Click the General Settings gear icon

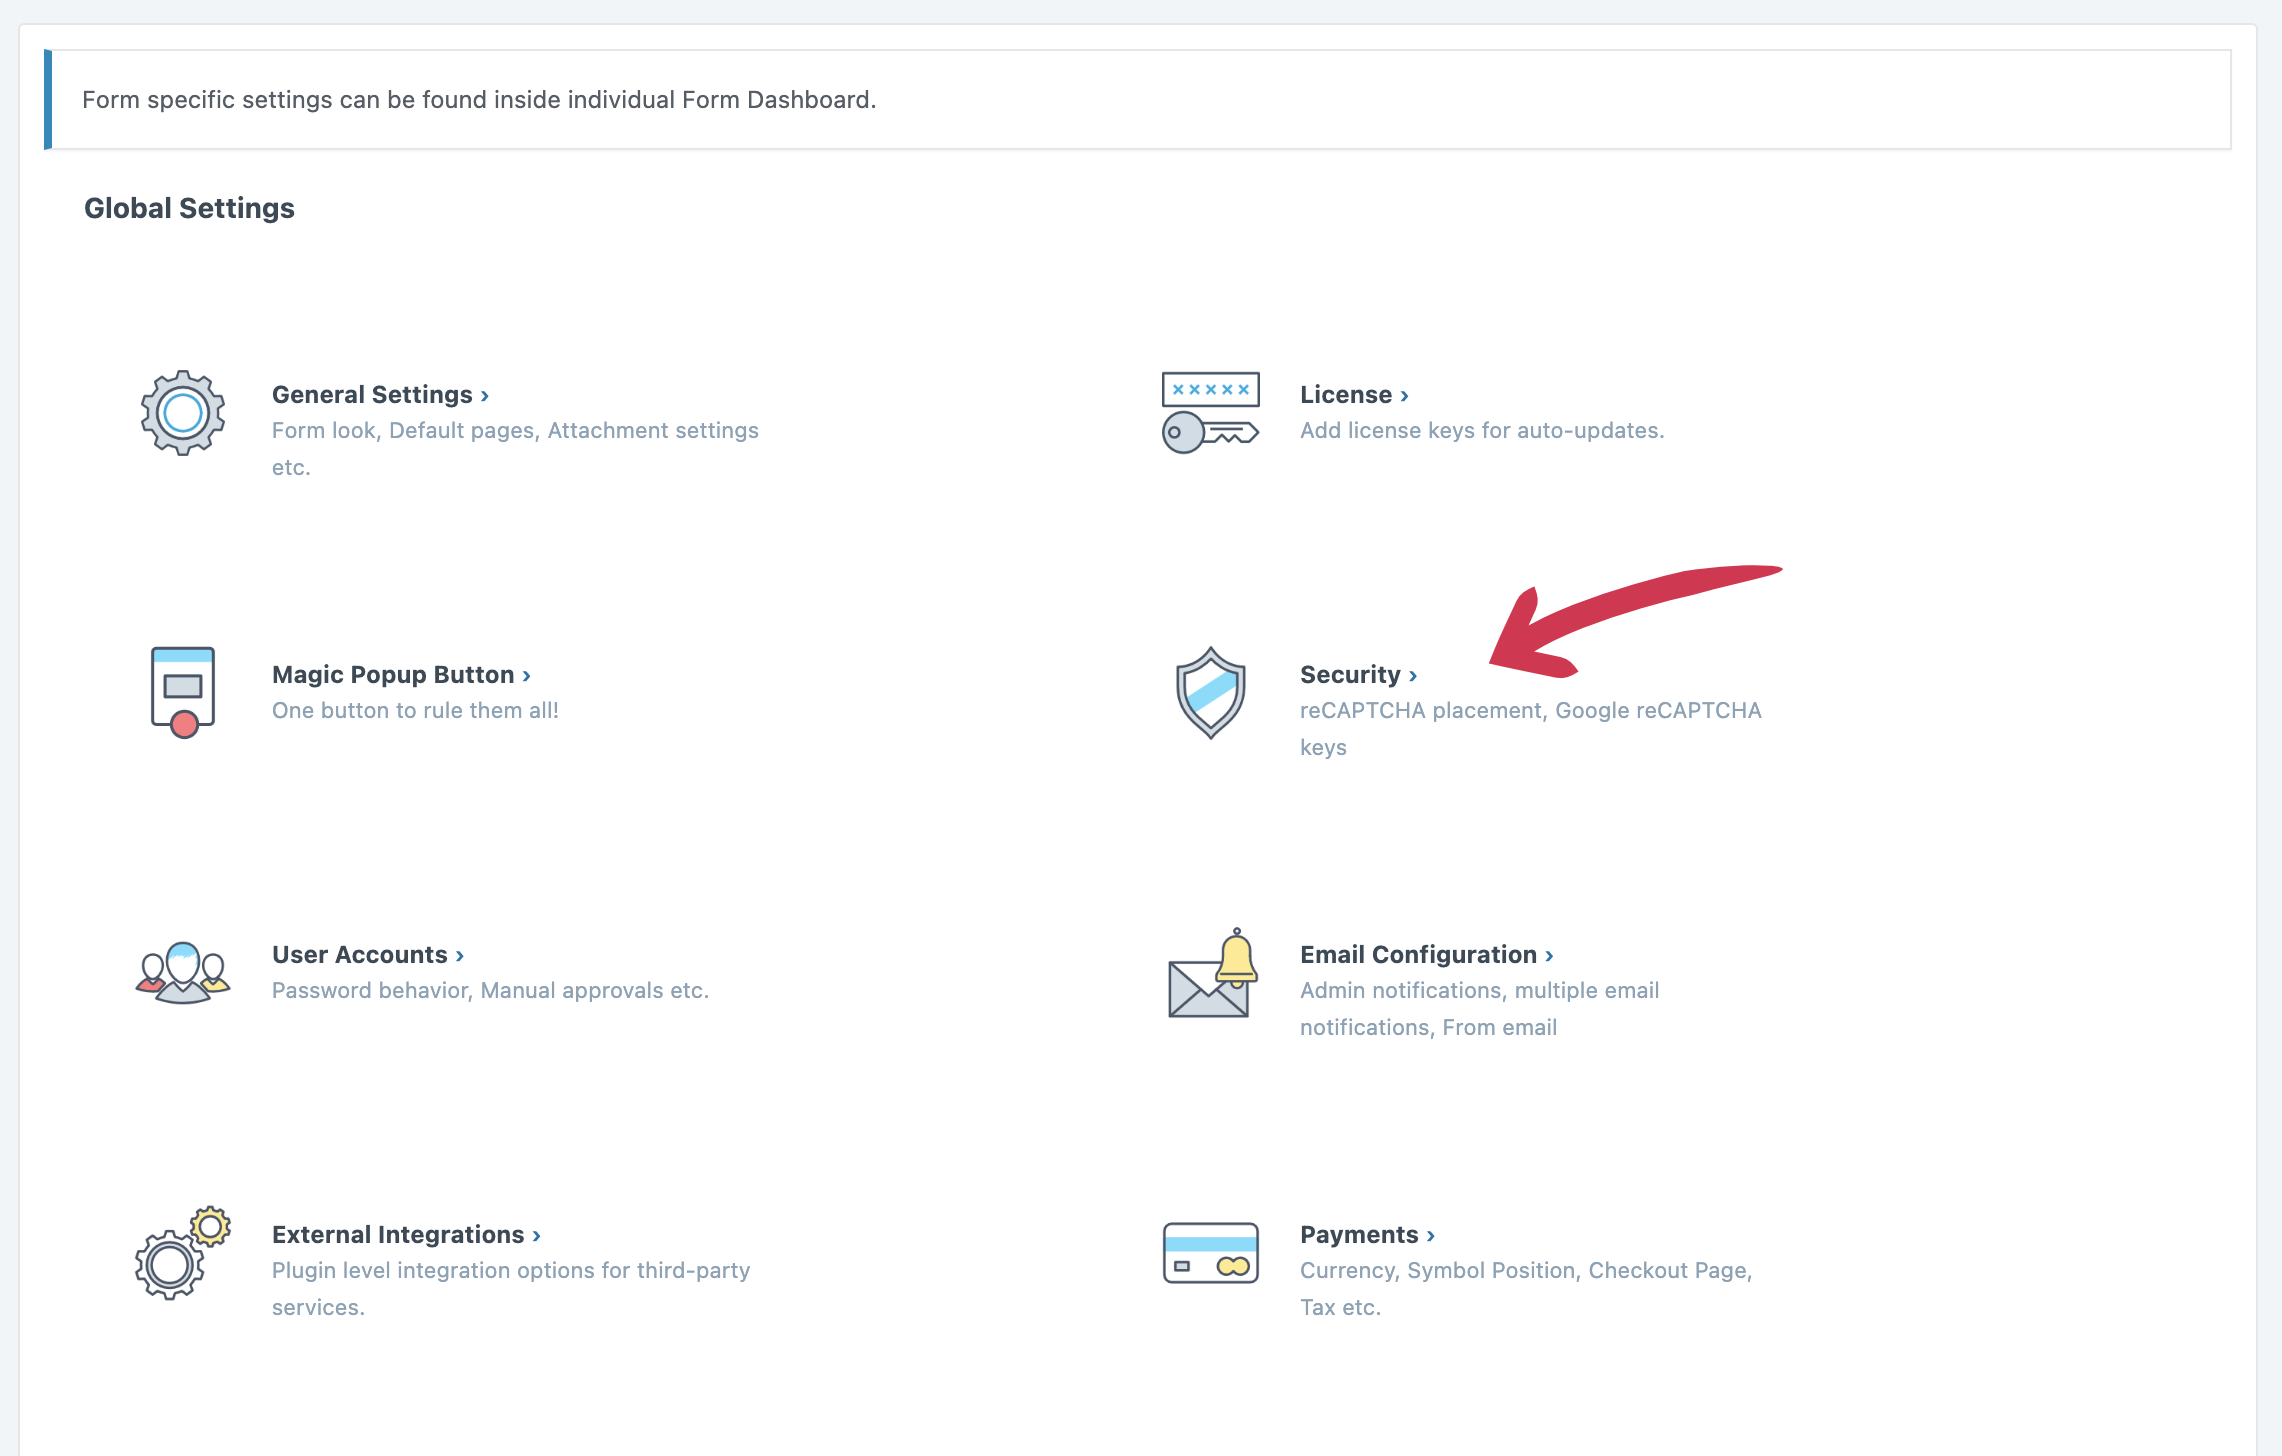click(x=183, y=413)
